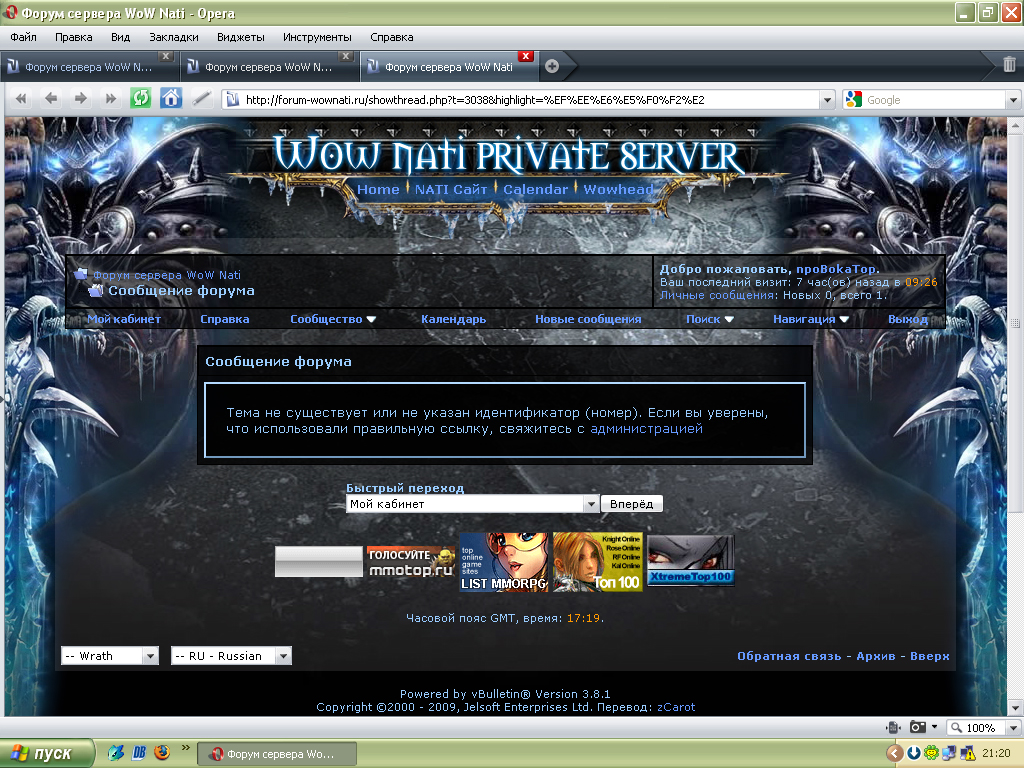
Task: Open Firefox from the quick launch
Action: 162,753
